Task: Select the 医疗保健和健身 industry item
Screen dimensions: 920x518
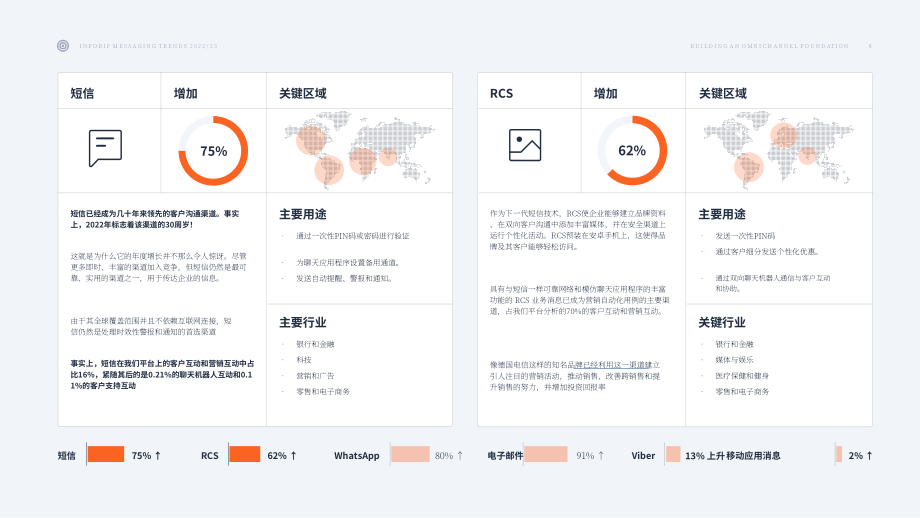Action: 742,376
